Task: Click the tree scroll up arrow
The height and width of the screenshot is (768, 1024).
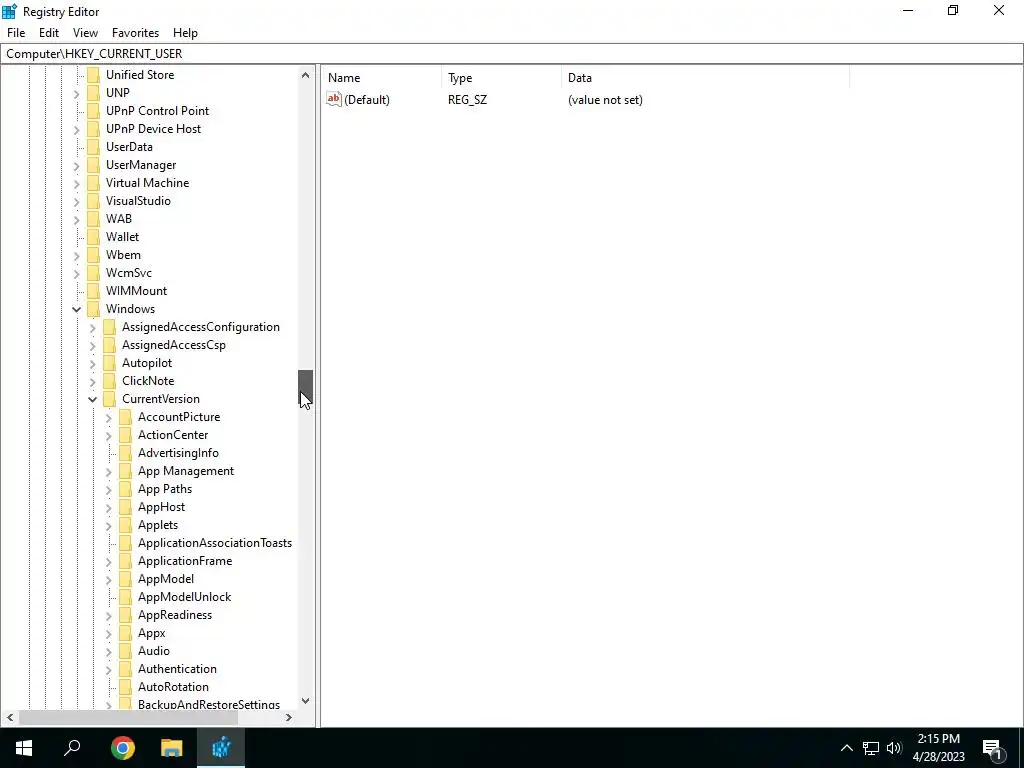Action: pyautogui.click(x=305, y=75)
